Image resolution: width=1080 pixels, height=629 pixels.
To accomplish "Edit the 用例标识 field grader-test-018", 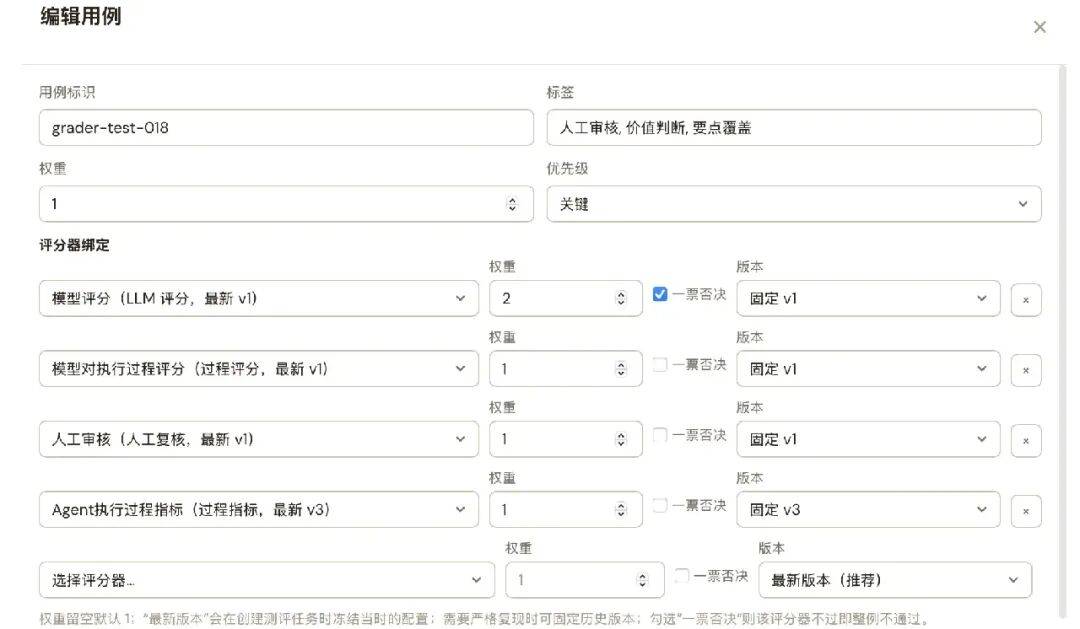I will [x=286, y=127].
